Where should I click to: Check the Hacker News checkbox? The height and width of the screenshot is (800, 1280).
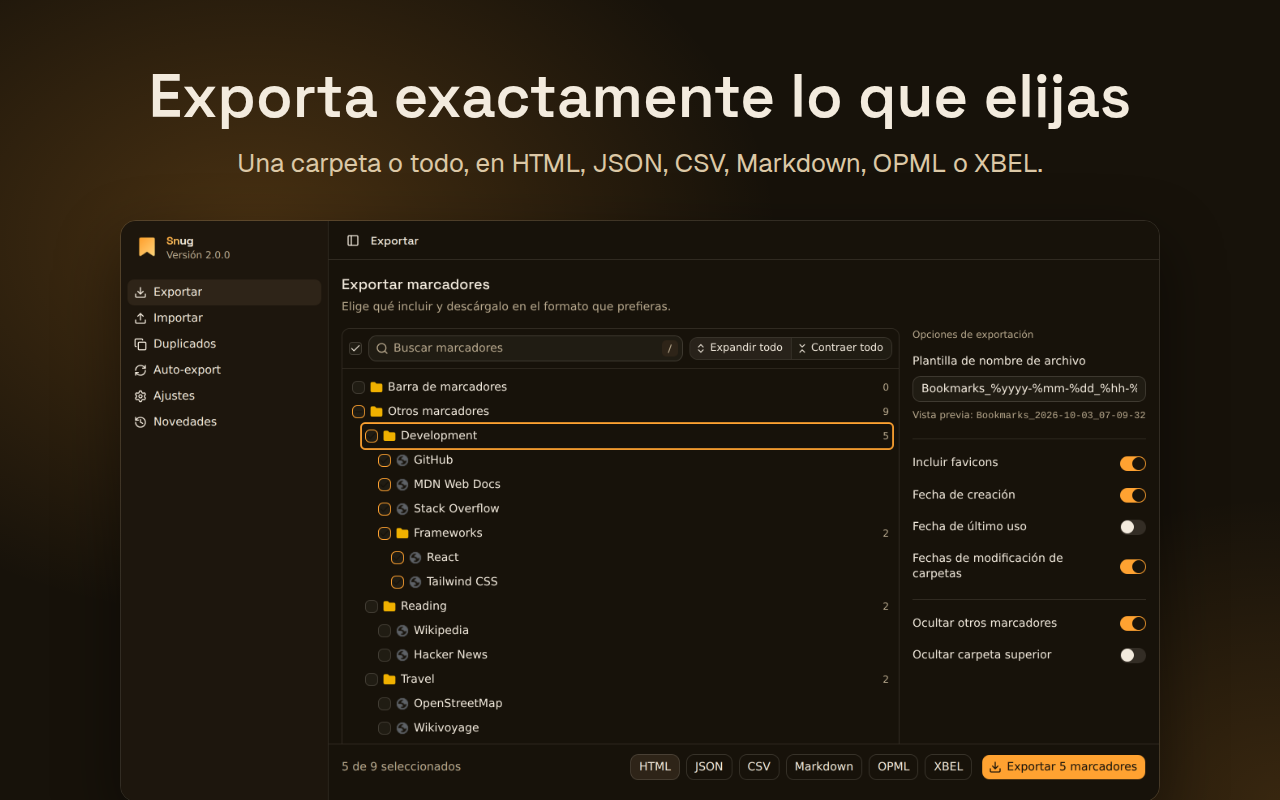click(384, 655)
